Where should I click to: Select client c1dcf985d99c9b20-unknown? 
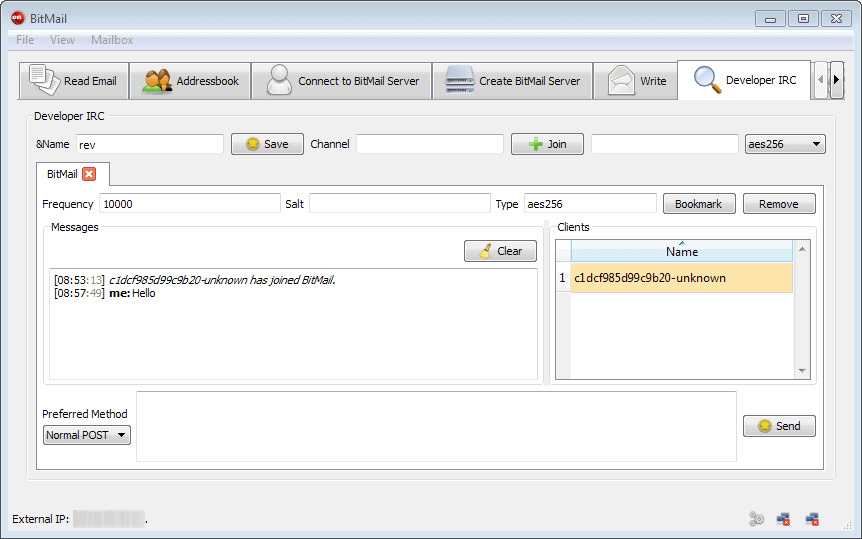coord(682,278)
